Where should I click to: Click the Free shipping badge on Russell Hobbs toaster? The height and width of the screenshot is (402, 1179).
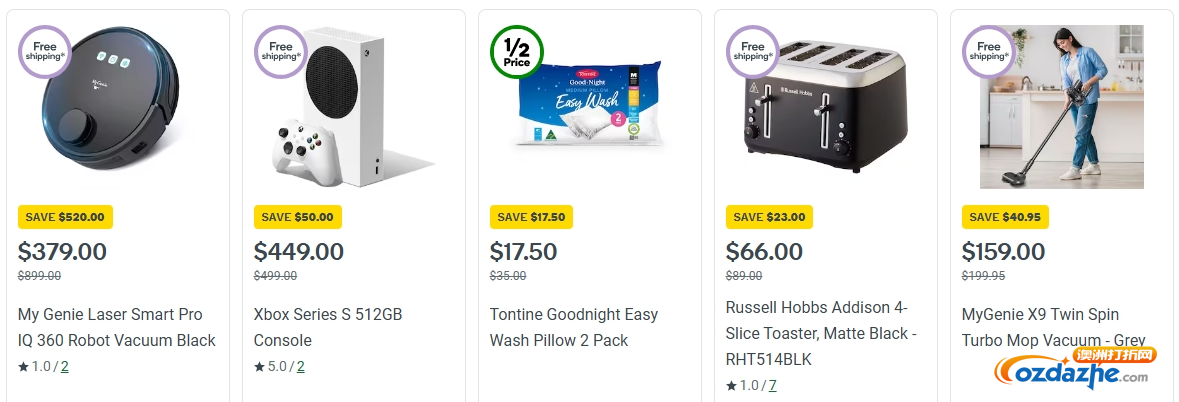753,52
